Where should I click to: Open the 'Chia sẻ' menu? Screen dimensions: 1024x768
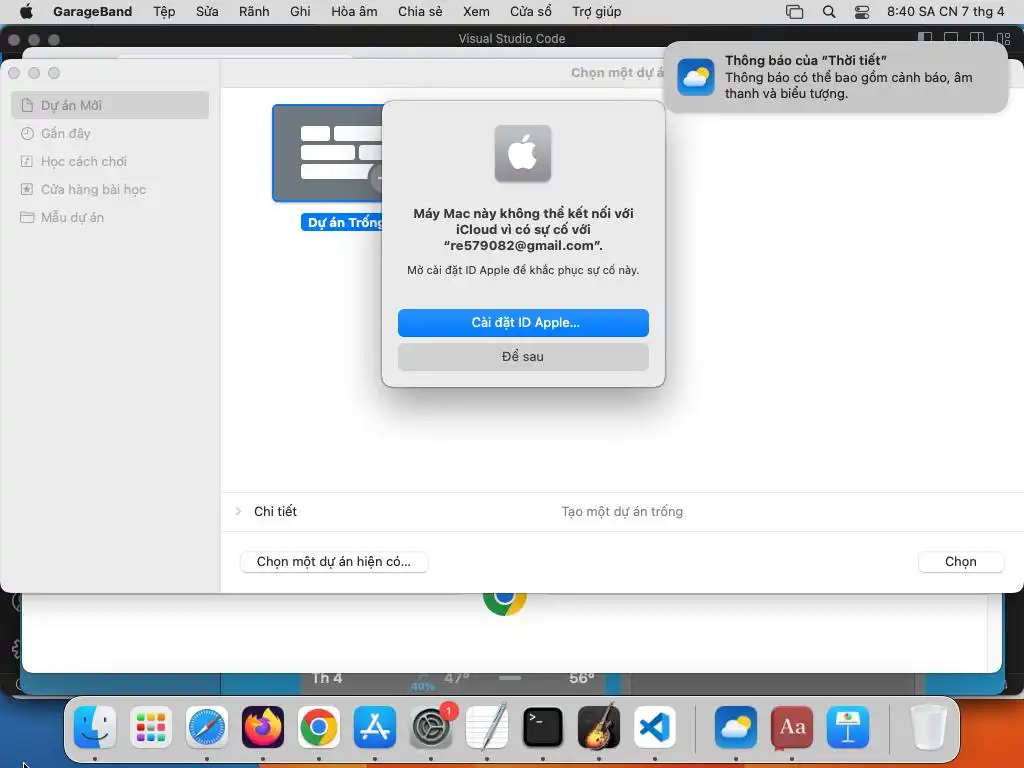pos(420,12)
